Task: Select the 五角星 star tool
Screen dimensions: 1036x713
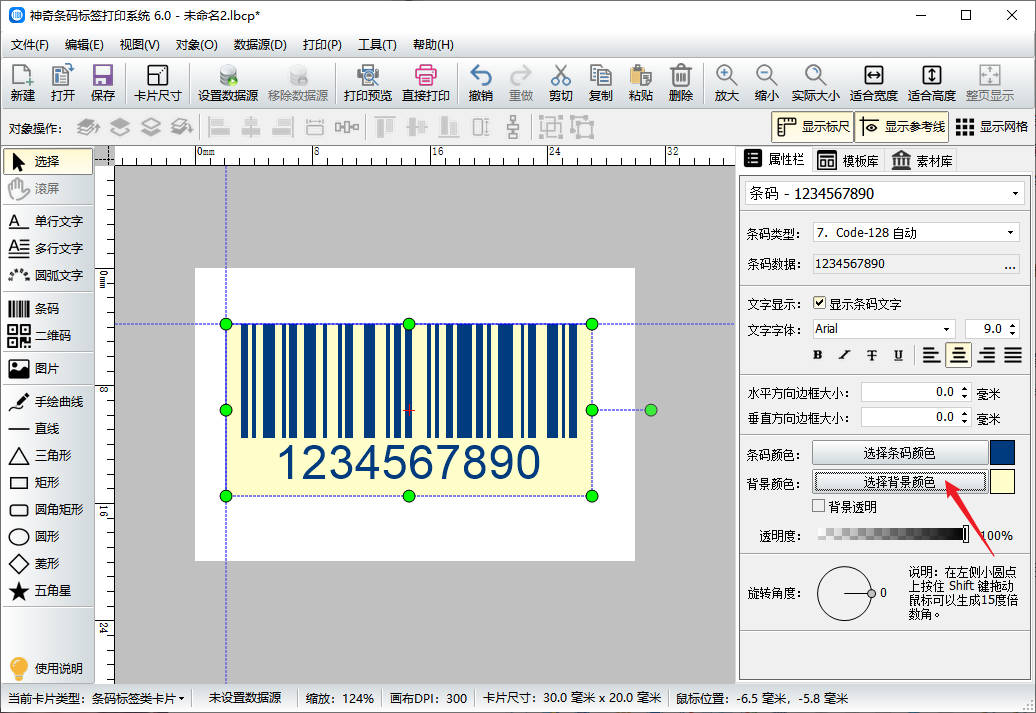Action: point(48,591)
